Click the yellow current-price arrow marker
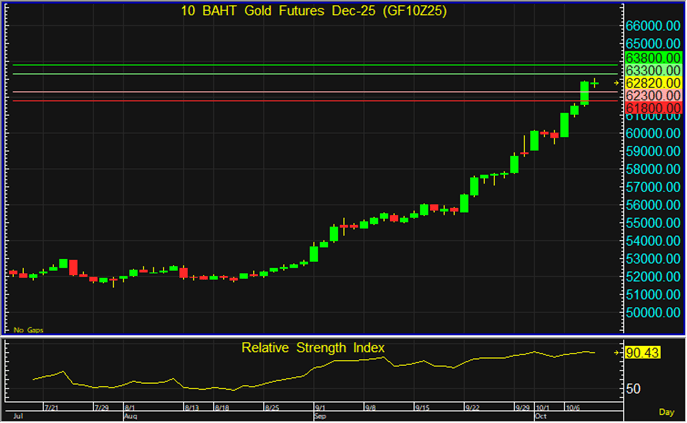 click(616, 82)
